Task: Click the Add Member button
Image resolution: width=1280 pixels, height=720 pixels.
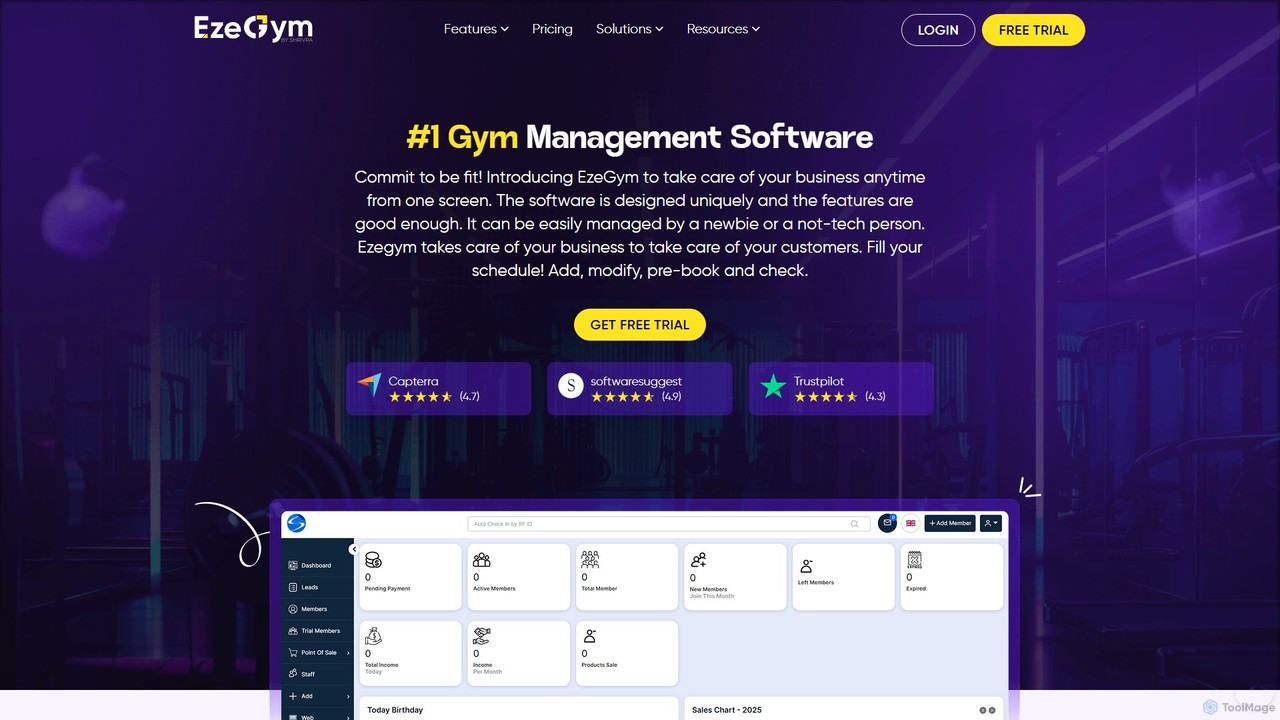Action: 950,523
